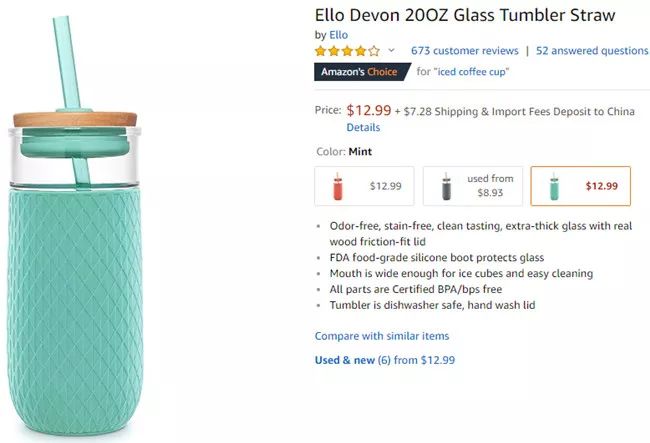Select the Mint color swatch
The width and height of the screenshot is (650, 443).
tap(580, 185)
